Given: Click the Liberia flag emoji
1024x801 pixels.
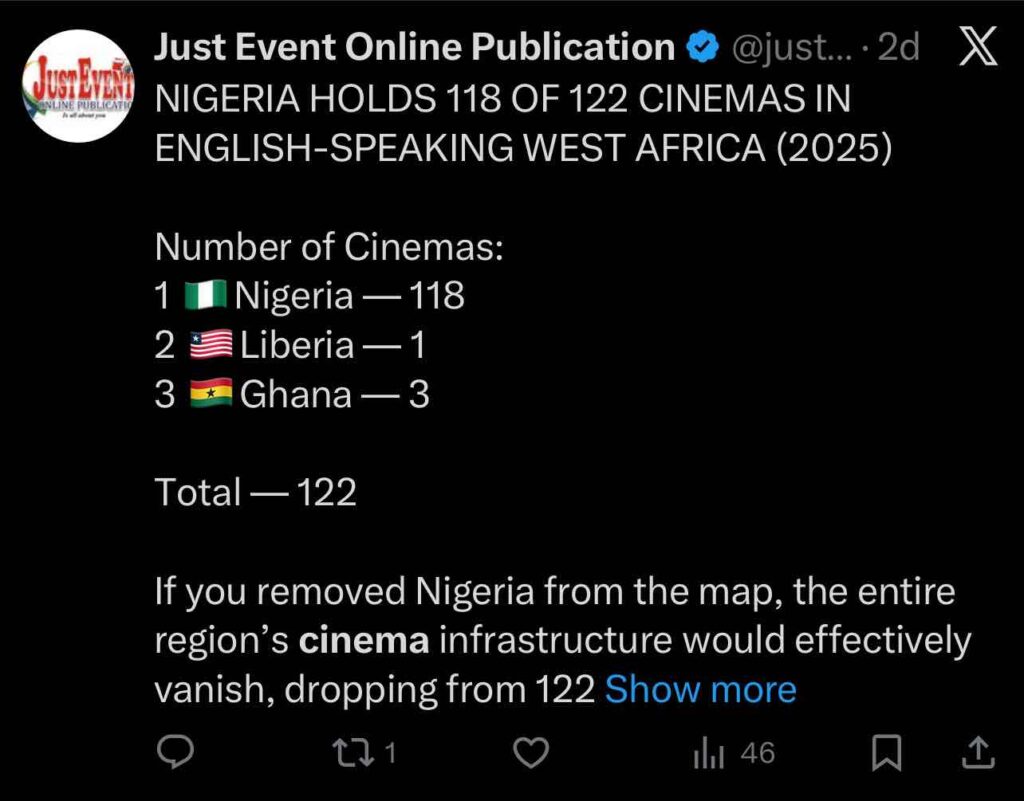Looking at the screenshot, I should point(210,346).
